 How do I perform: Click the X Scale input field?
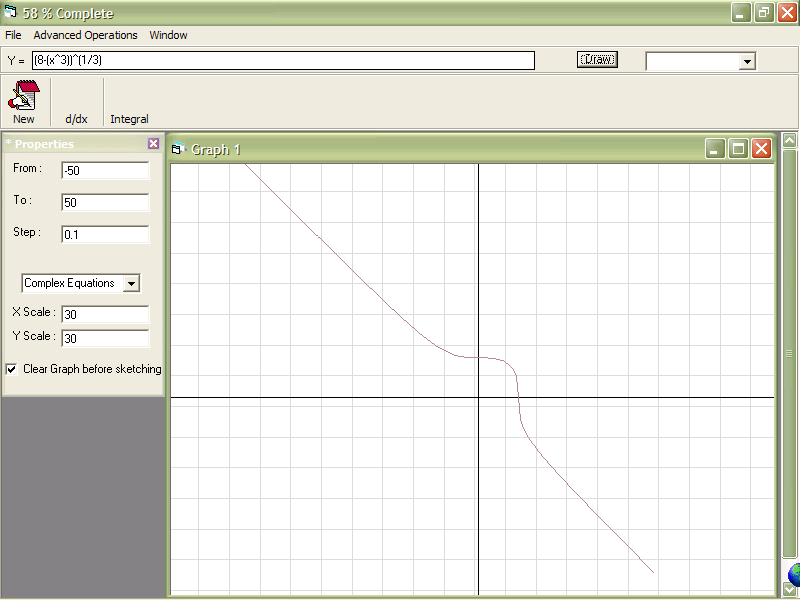tap(105, 315)
